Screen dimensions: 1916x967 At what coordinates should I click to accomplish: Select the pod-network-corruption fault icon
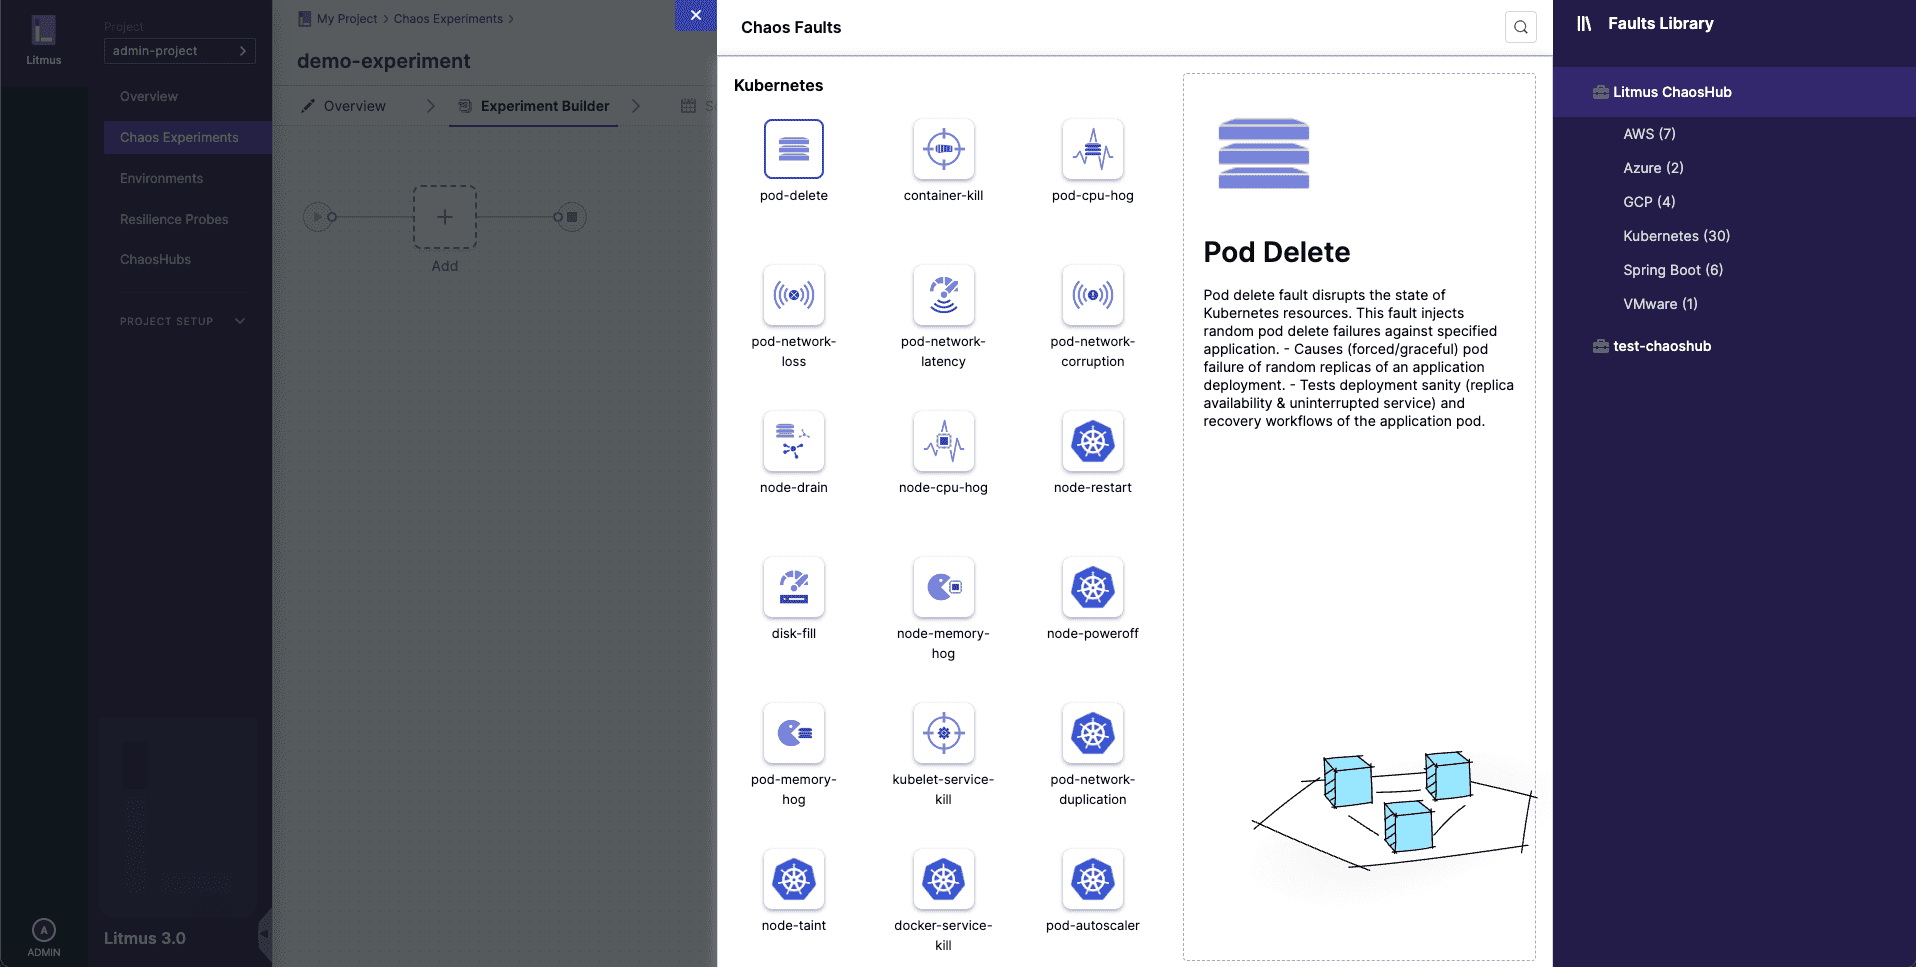(1093, 295)
